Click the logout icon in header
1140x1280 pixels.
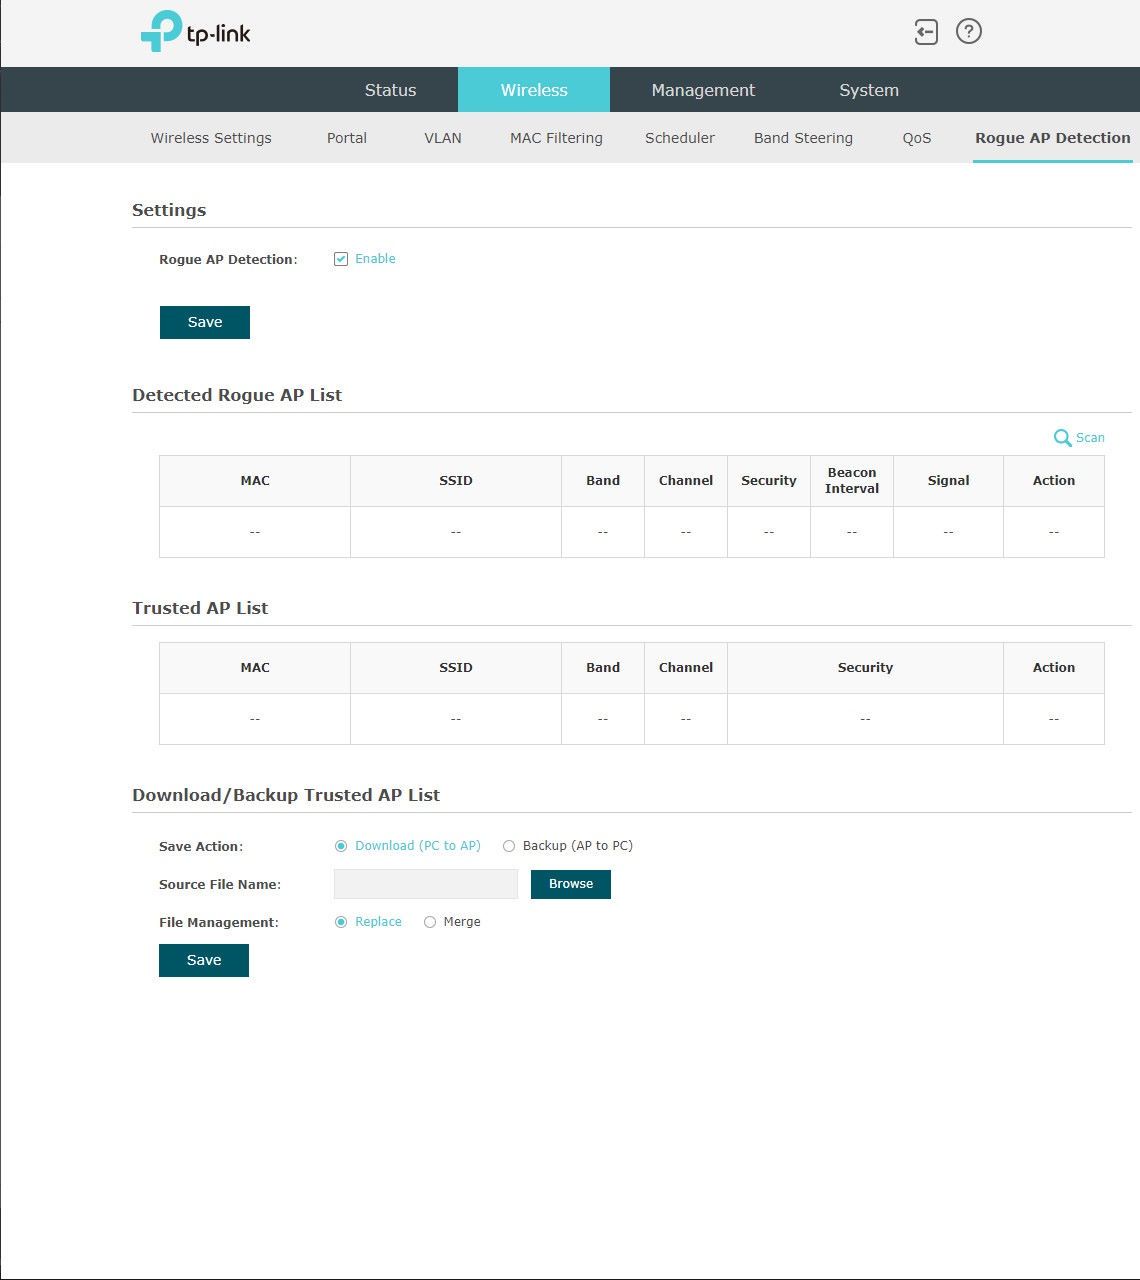pyautogui.click(x=926, y=32)
